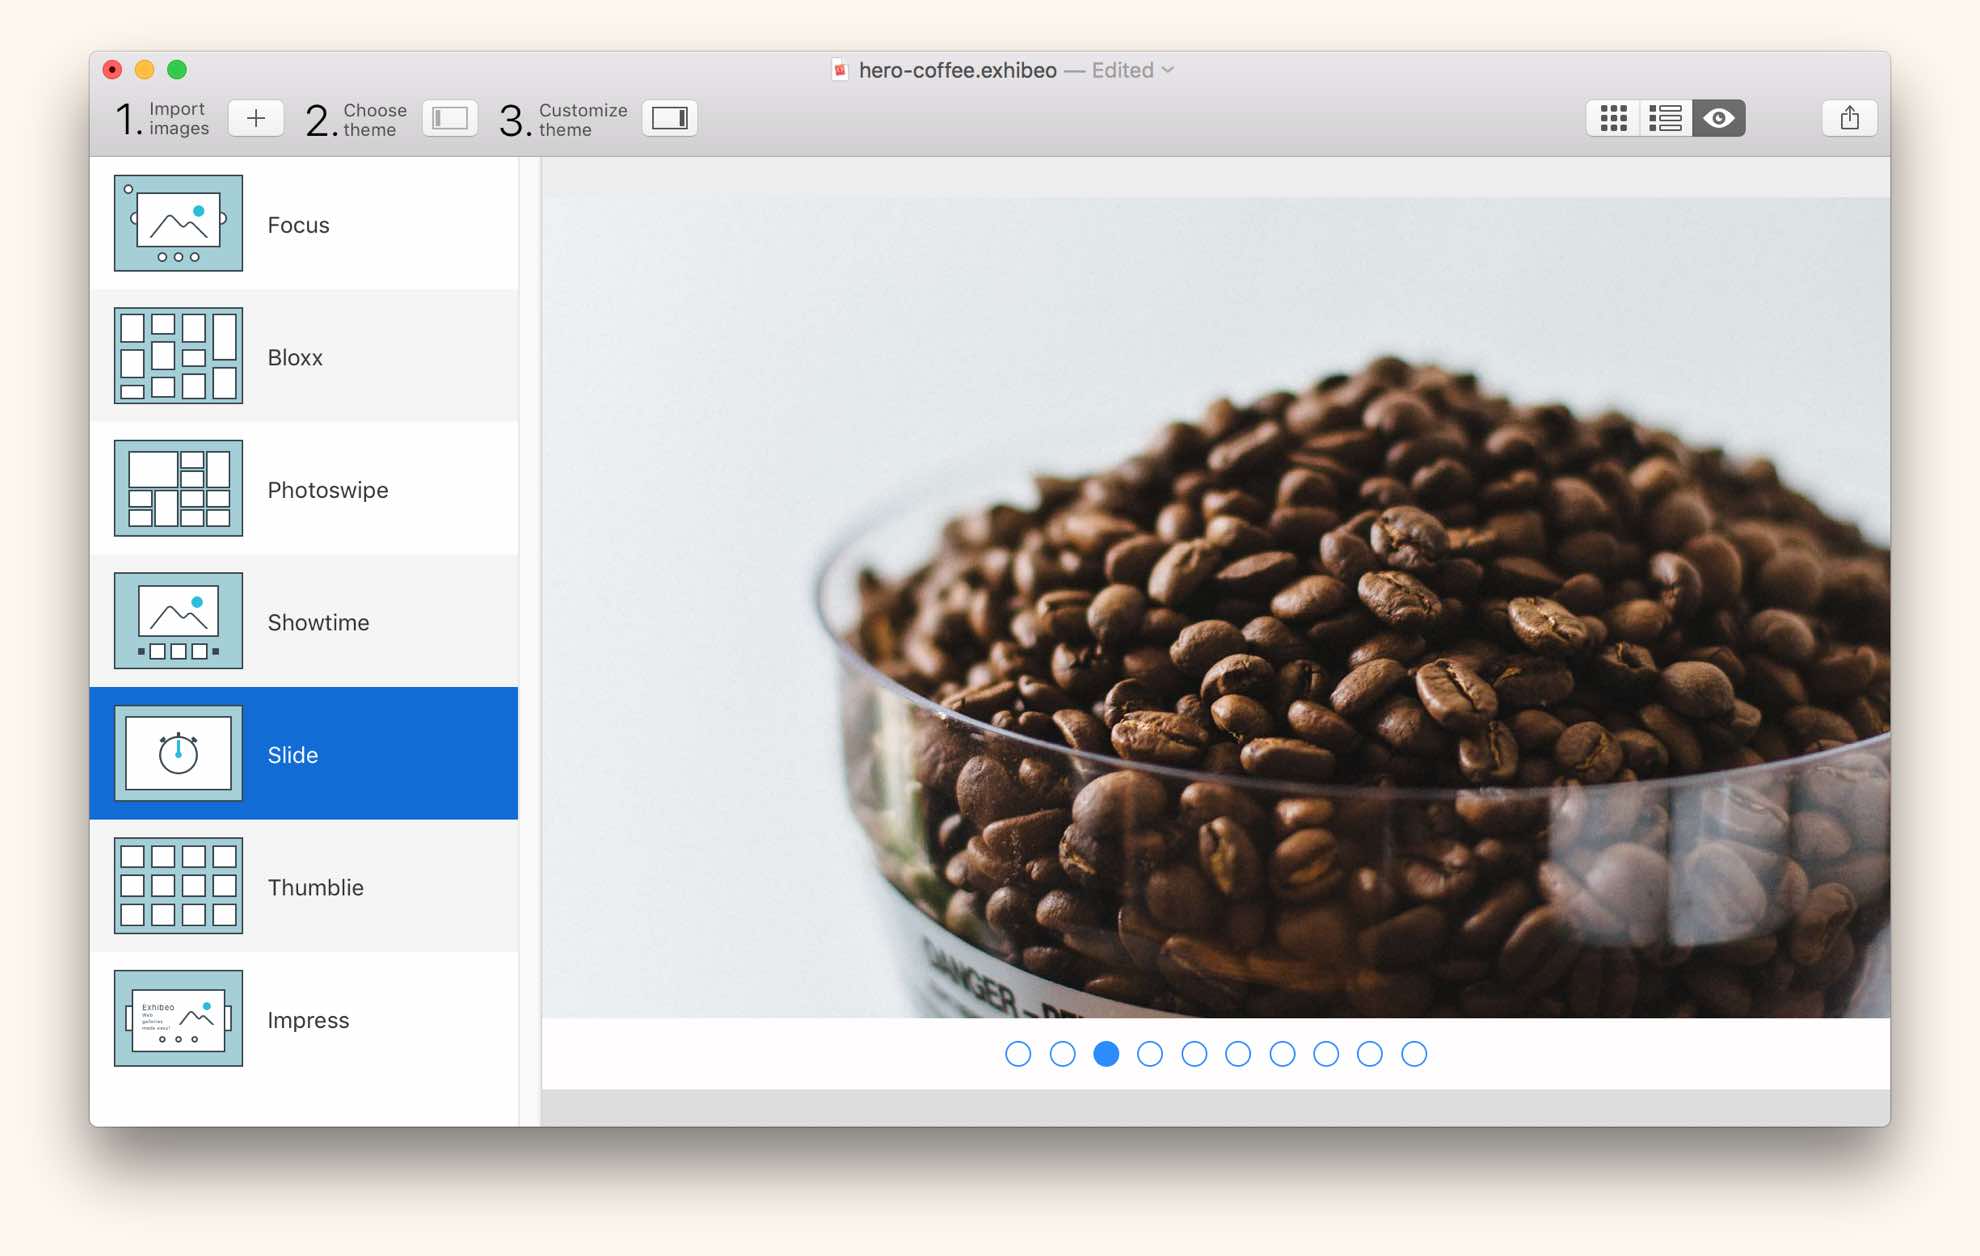
Task: Switch to list view
Action: coord(1665,118)
